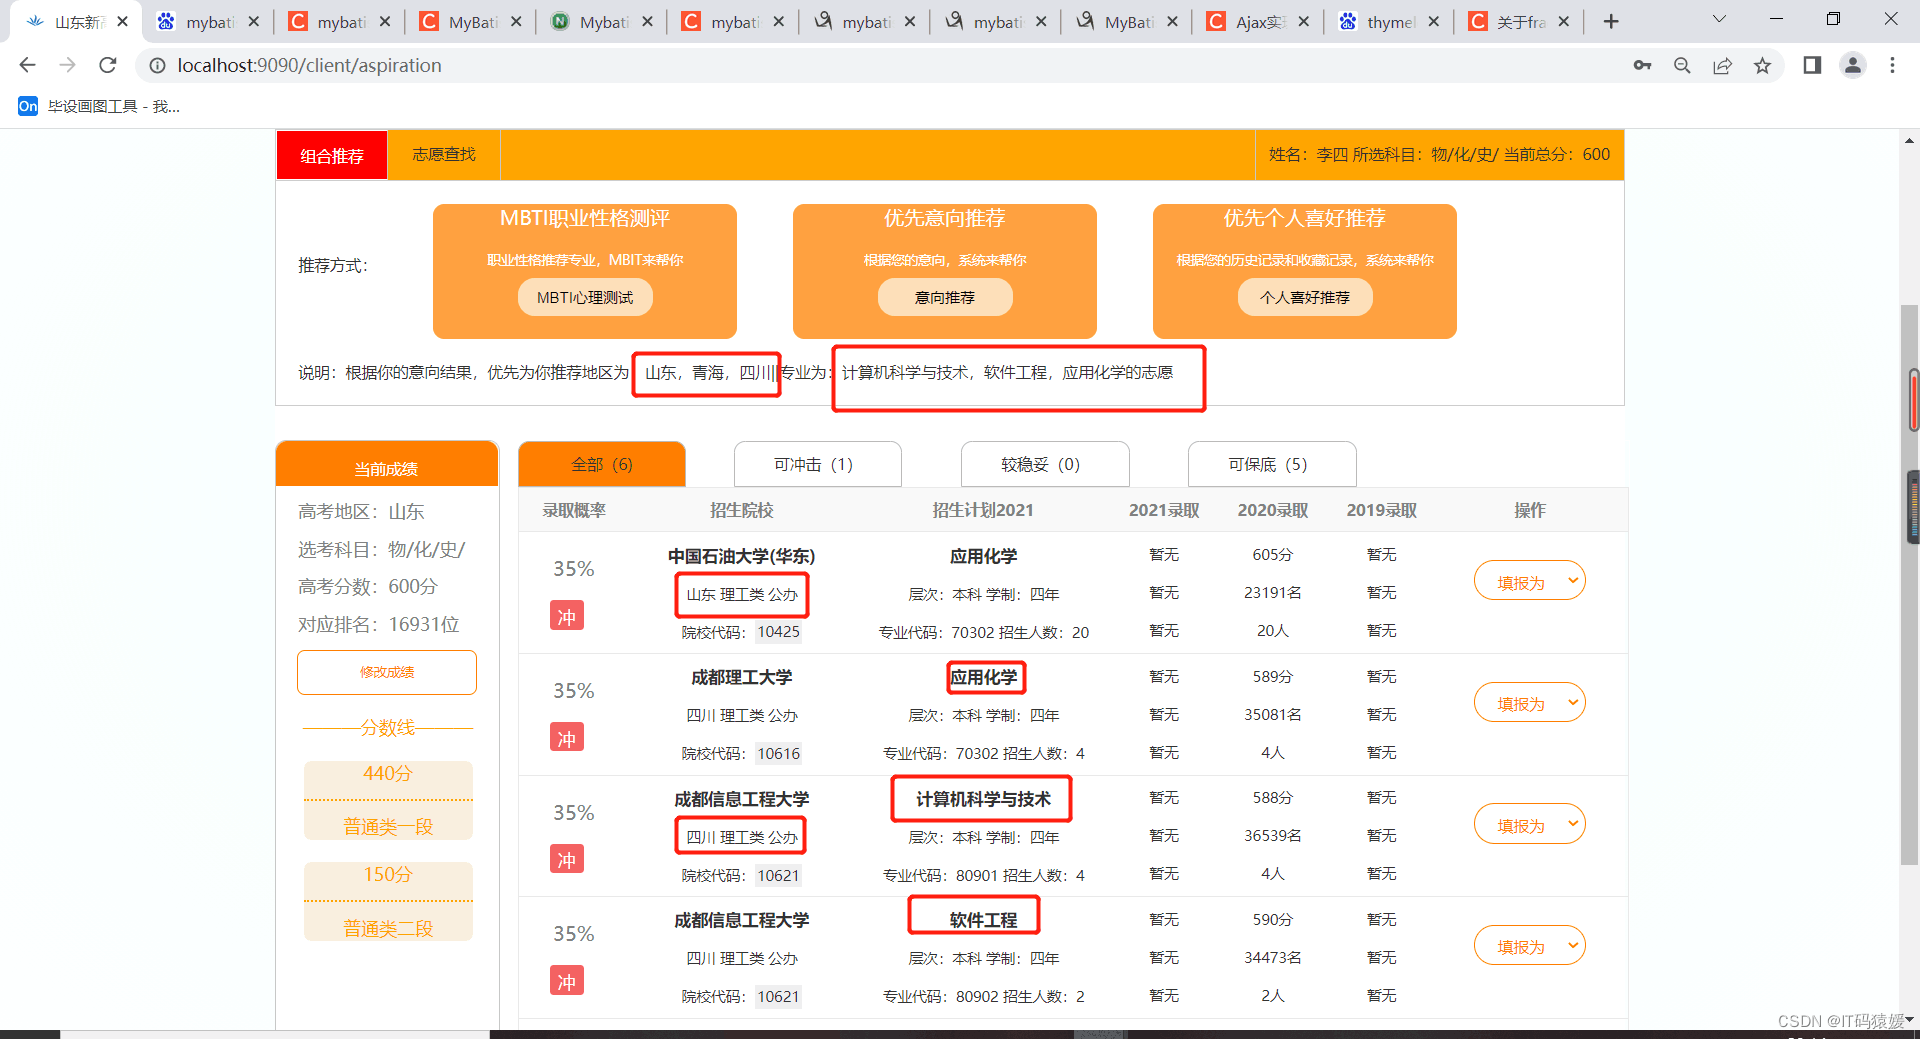Image resolution: width=1920 pixels, height=1039 pixels.
Task: Click the 意向推荐 button
Action: pyautogui.click(x=945, y=297)
